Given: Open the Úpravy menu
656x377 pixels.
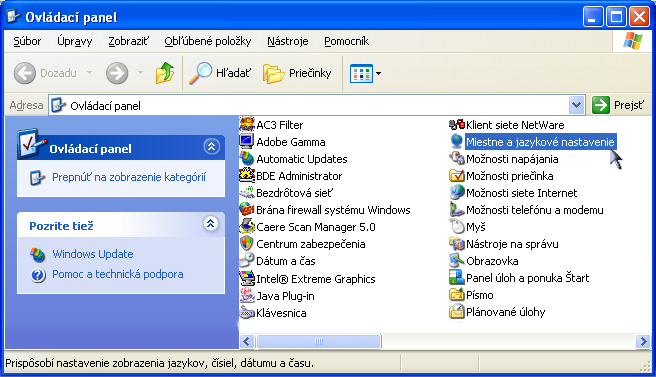Looking at the screenshot, I should [x=74, y=41].
